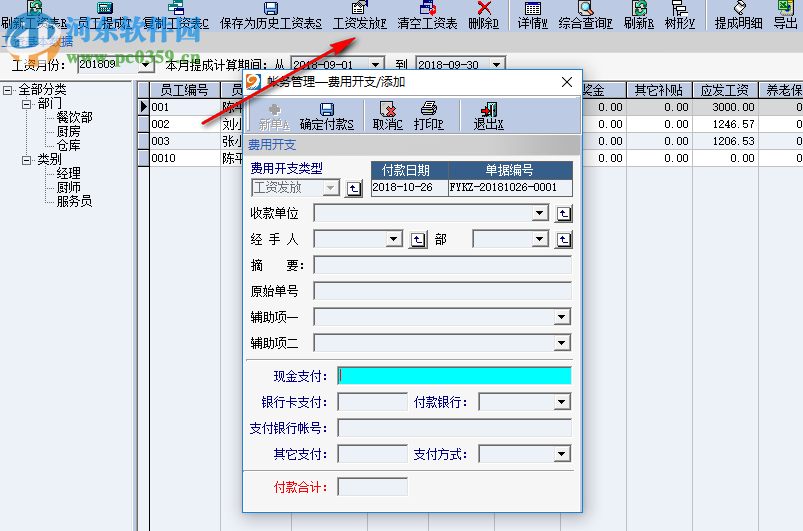Open 员工提成 toolbar button
The image size is (803, 531).
(104, 16)
